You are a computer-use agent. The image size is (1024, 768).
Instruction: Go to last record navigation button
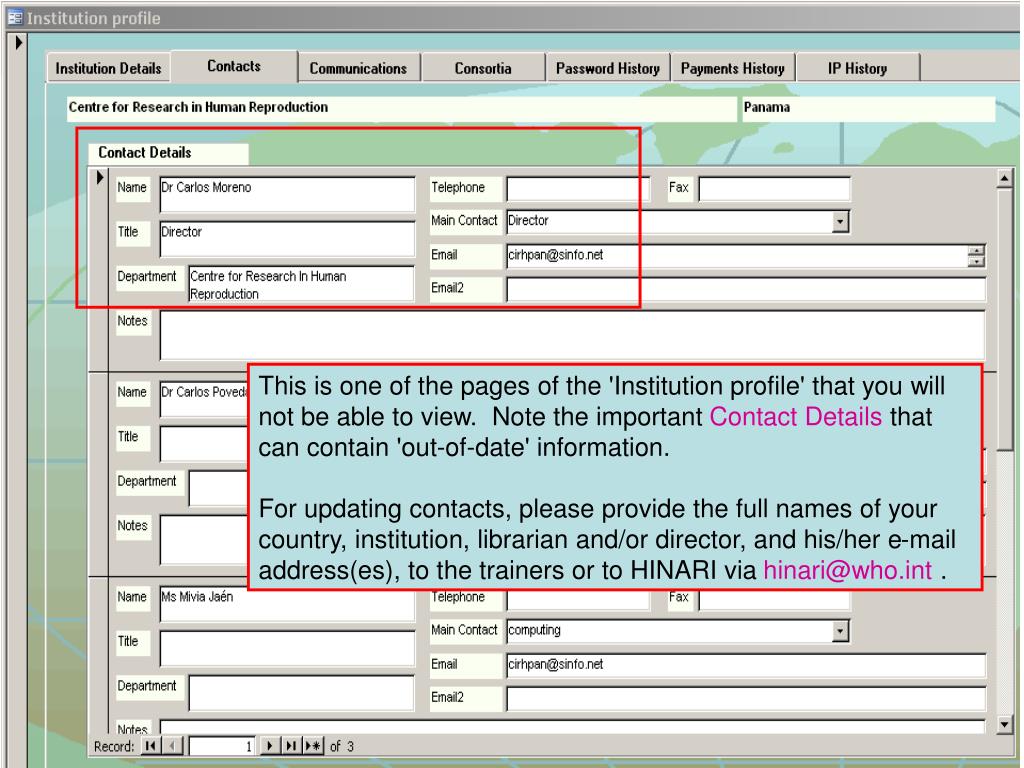[291, 746]
